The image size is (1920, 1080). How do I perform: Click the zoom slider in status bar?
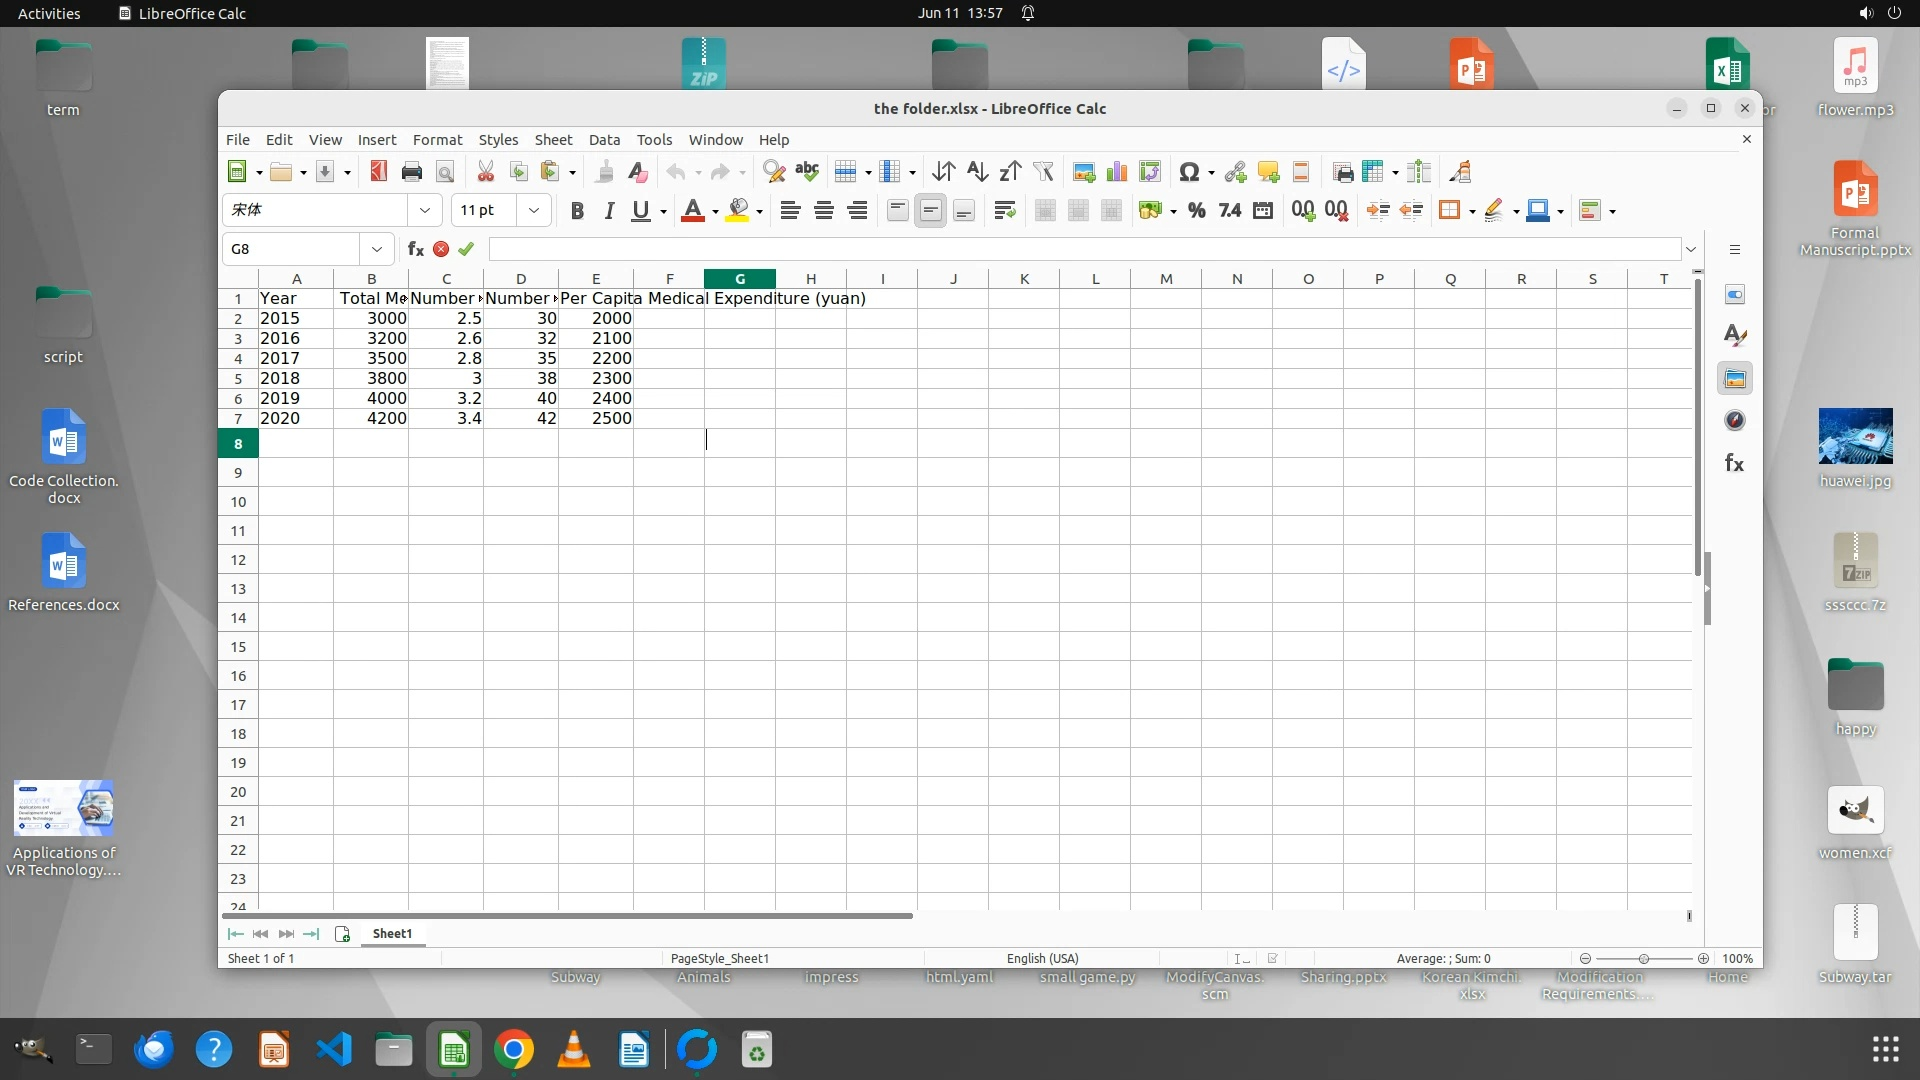1643,958
